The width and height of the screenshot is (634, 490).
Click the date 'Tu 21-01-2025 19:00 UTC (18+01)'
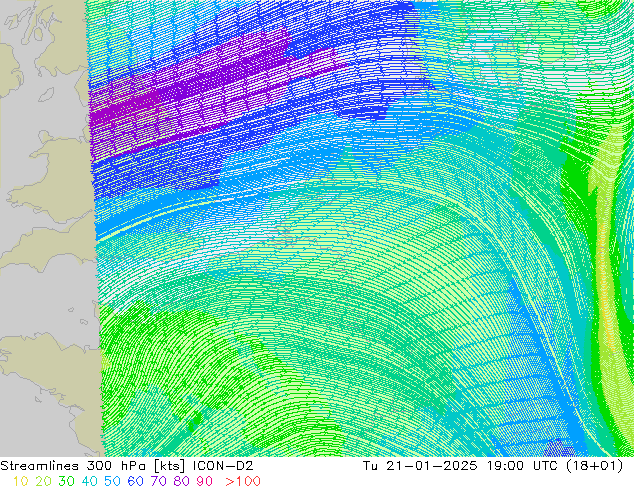click(x=493, y=466)
